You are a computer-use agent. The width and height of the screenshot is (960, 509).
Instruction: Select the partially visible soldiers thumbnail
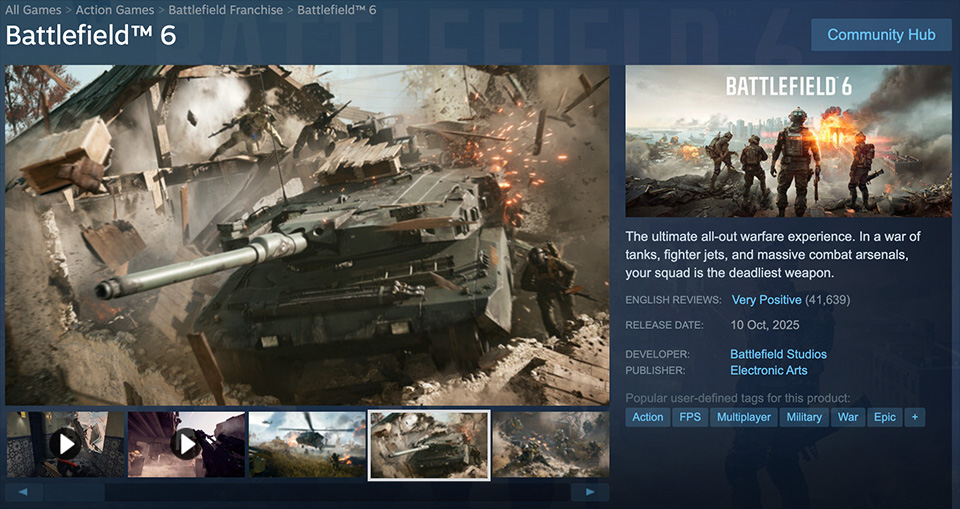[551, 445]
